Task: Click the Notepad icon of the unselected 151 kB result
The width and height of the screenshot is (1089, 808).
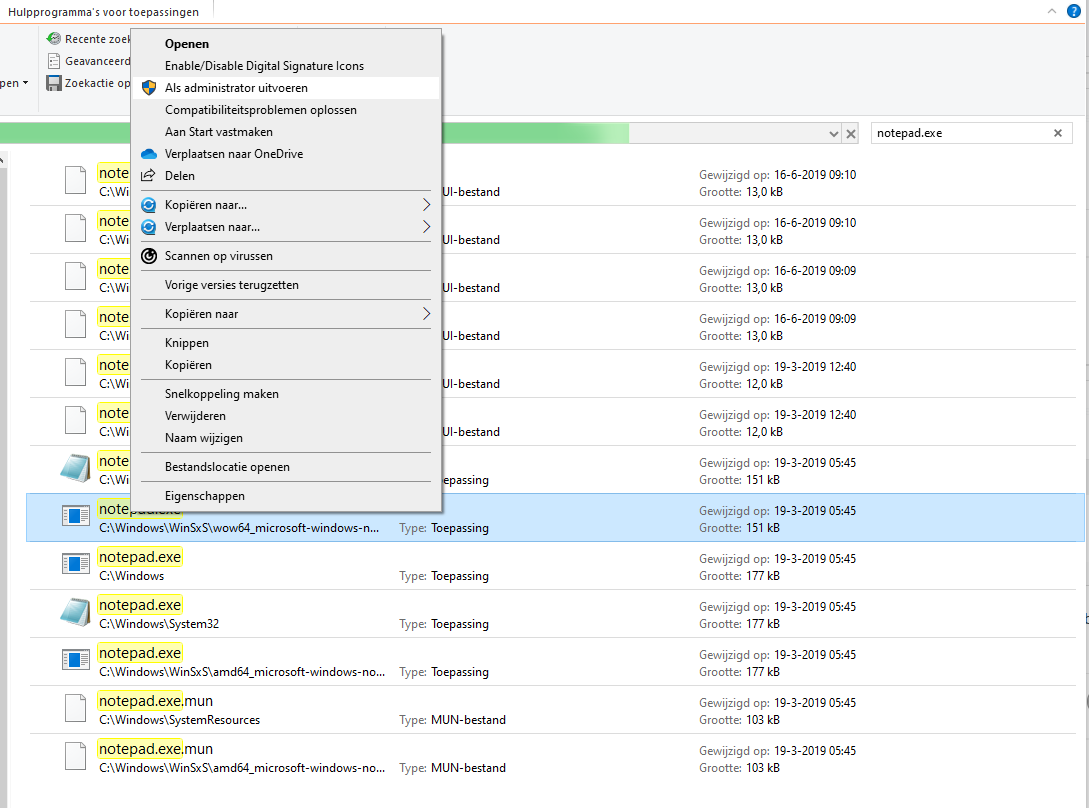Action: (76, 468)
